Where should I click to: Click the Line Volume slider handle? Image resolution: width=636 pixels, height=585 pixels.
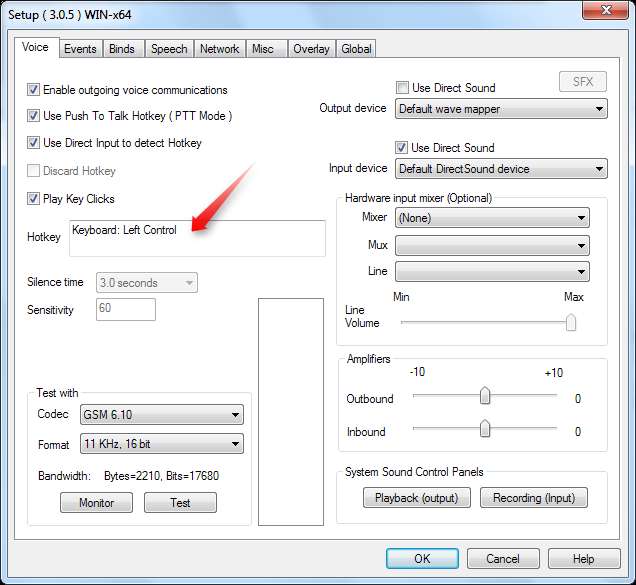click(x=571, y=323)
